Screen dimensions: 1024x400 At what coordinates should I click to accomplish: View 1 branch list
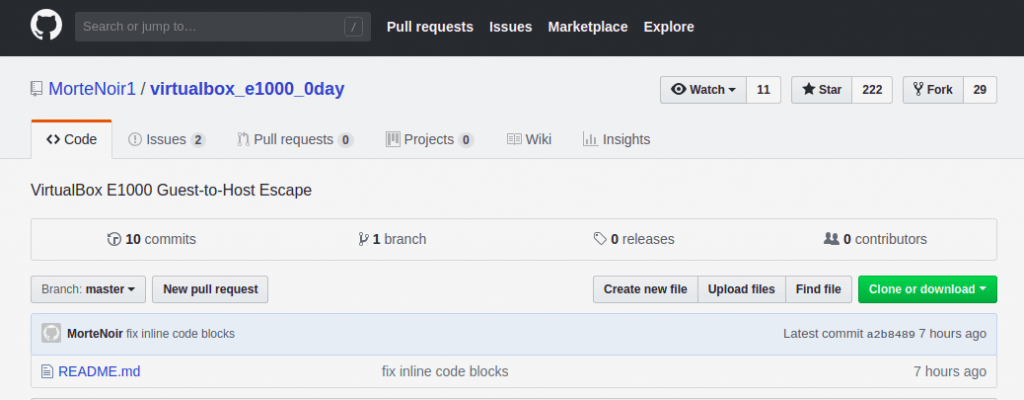click(392, 239)
